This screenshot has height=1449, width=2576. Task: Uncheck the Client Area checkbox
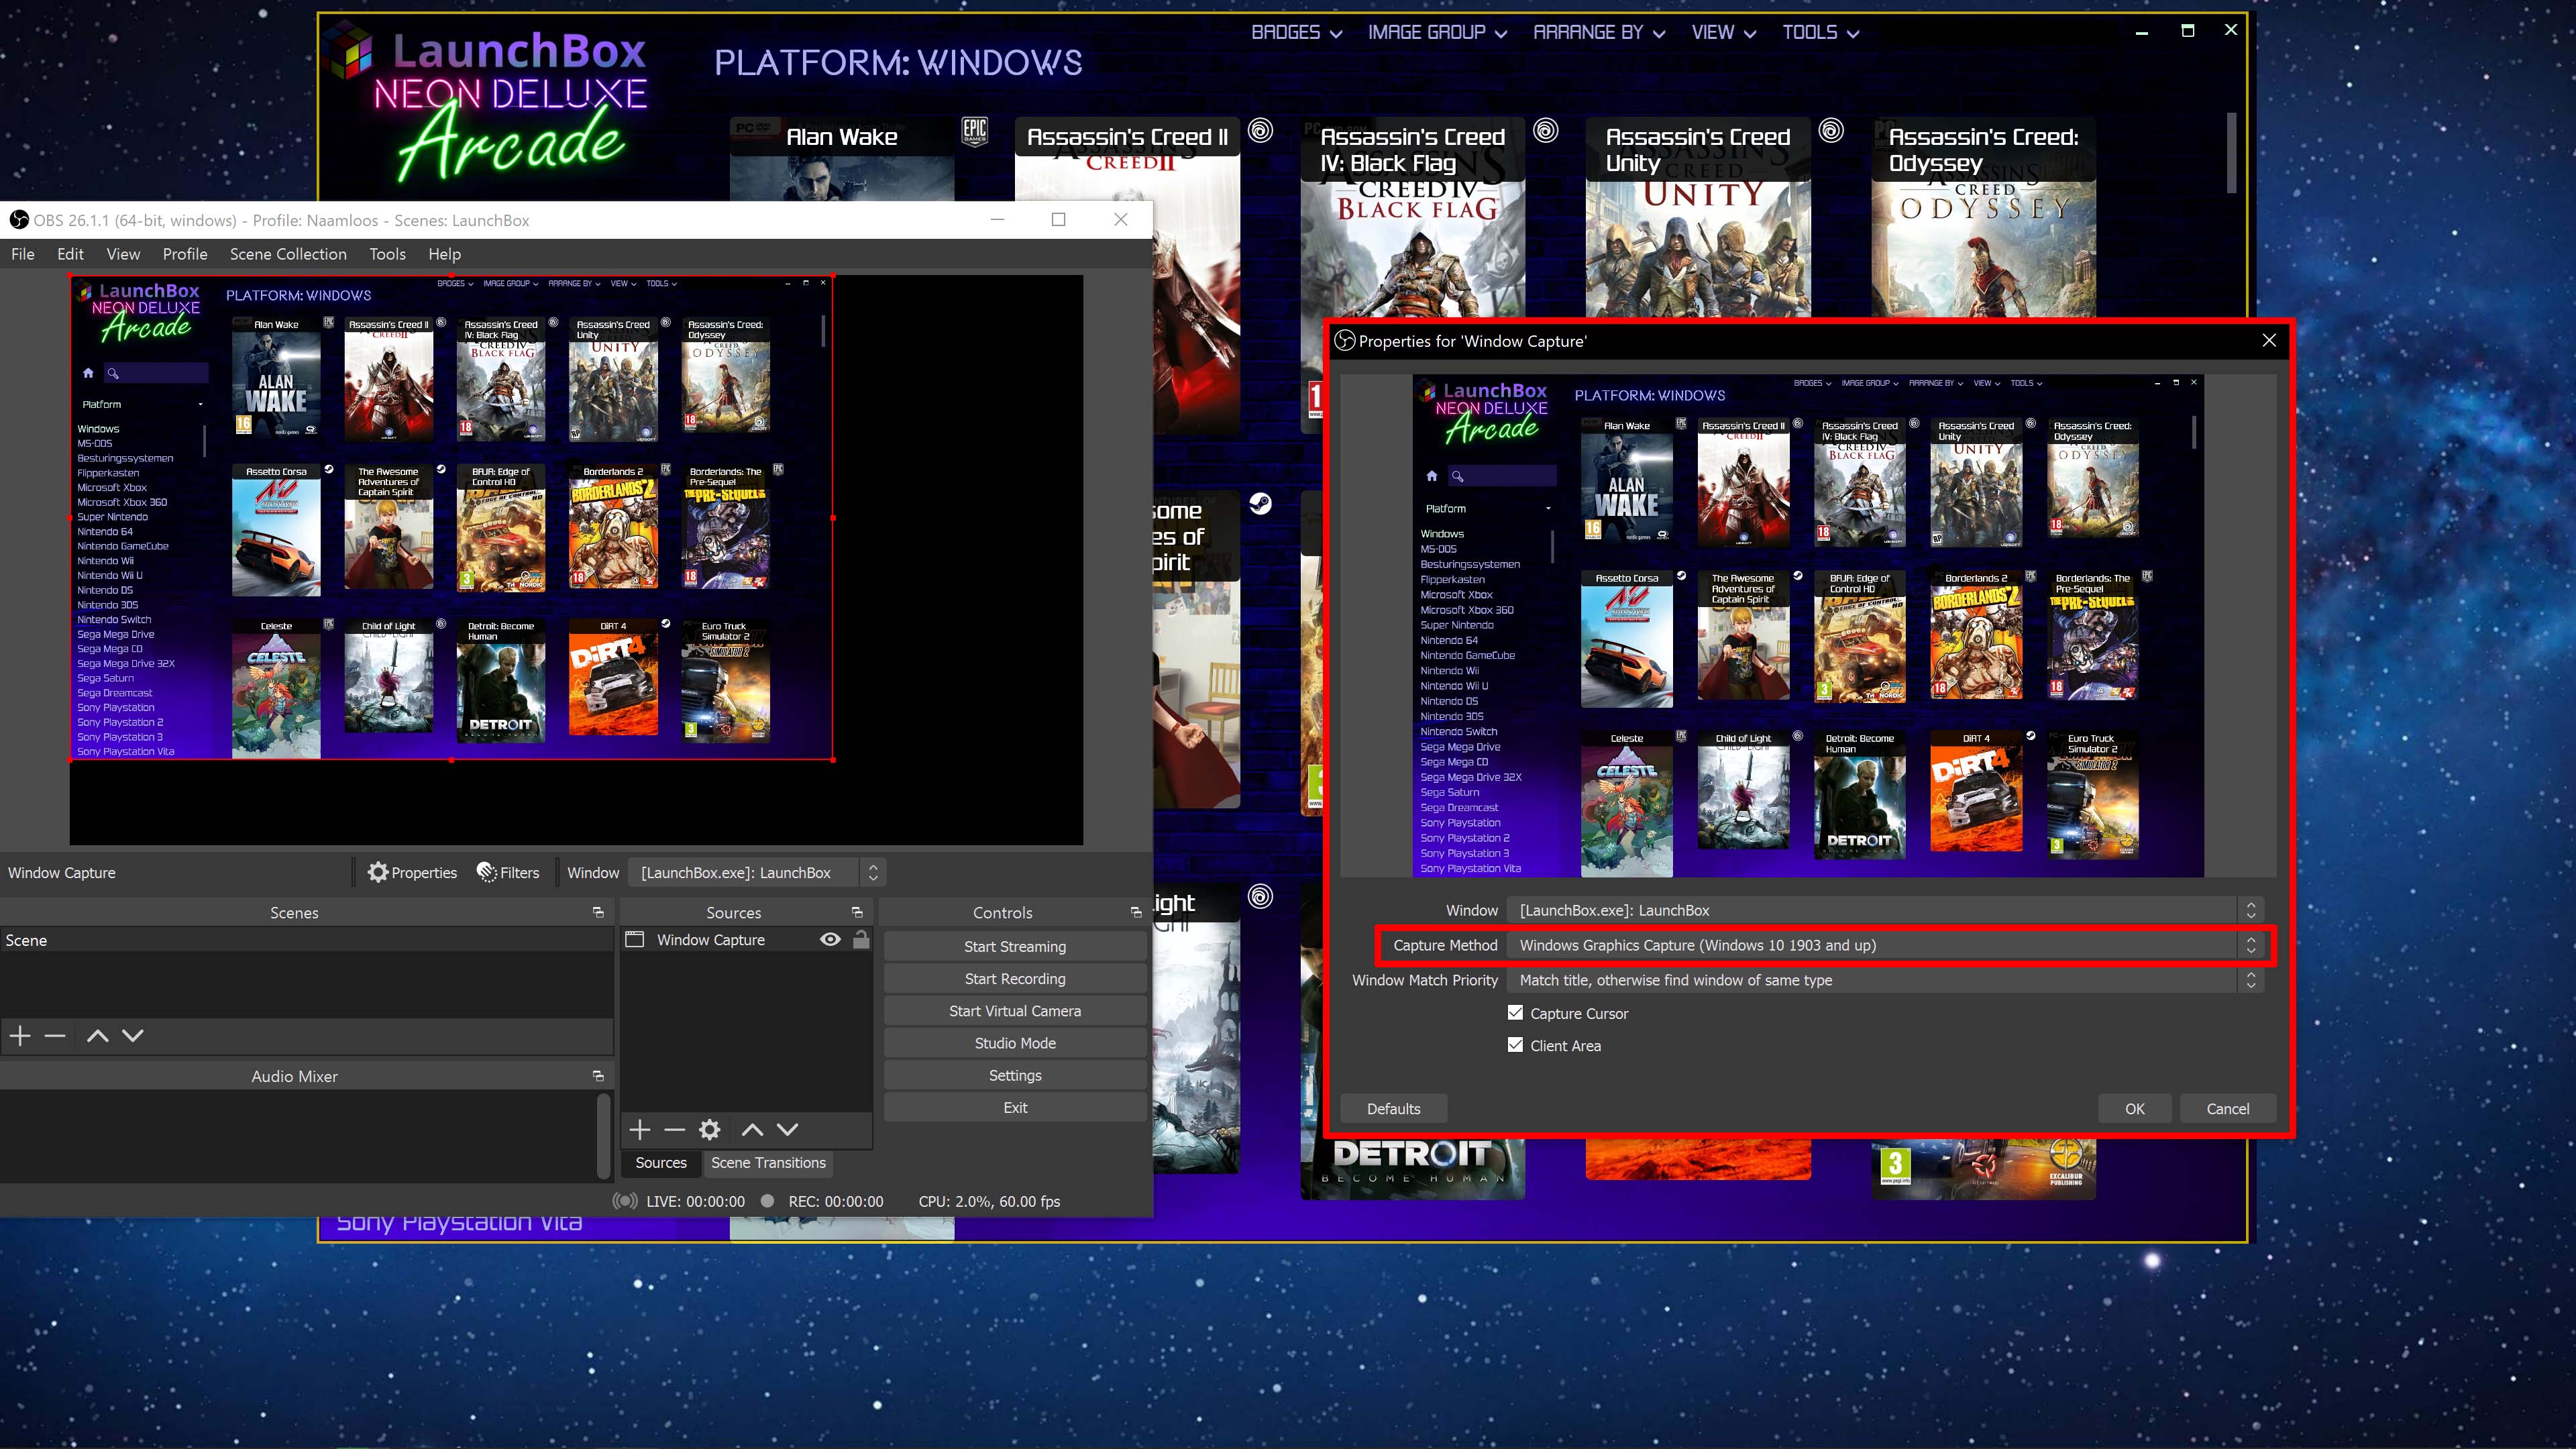pyautogui.click(x=1516, y=1045)
